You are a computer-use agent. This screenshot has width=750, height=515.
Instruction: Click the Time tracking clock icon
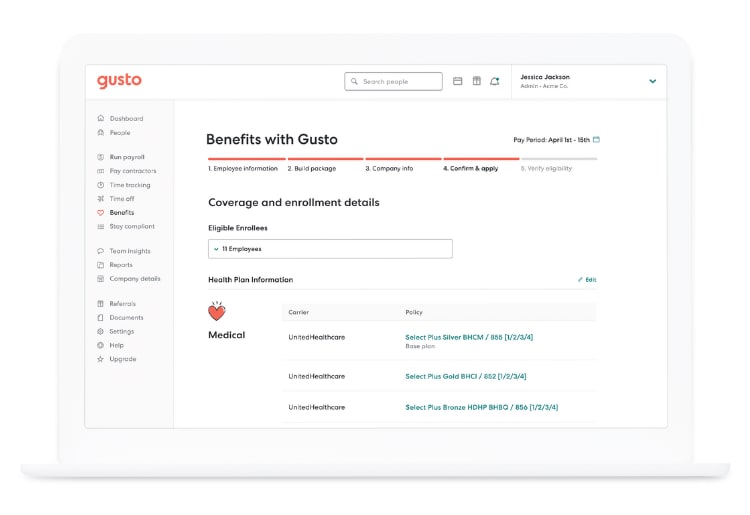pos(100,185)
